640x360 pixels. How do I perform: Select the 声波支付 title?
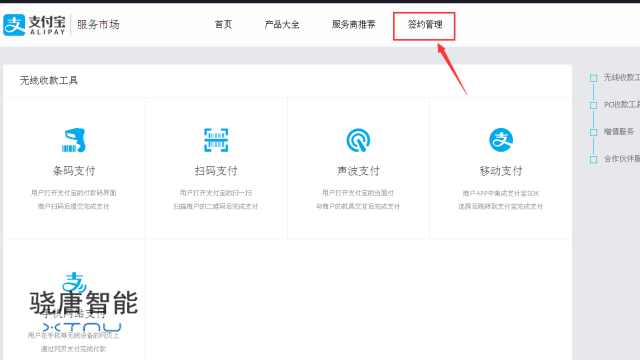pos(358,171)
